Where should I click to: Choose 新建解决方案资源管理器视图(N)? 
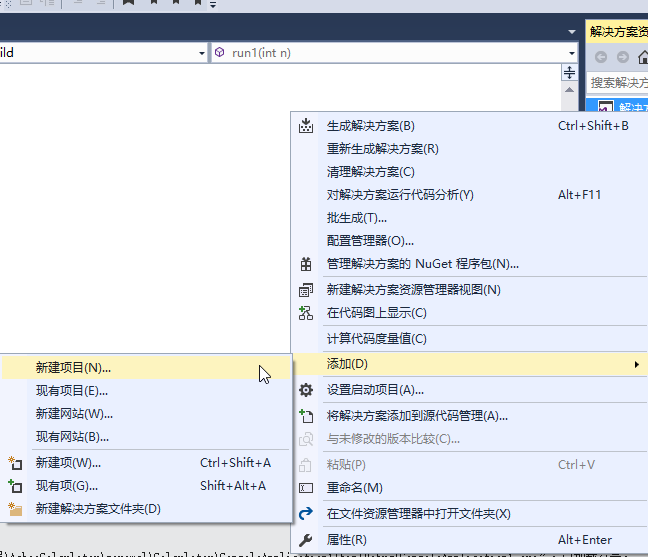(x=469, y=290)
